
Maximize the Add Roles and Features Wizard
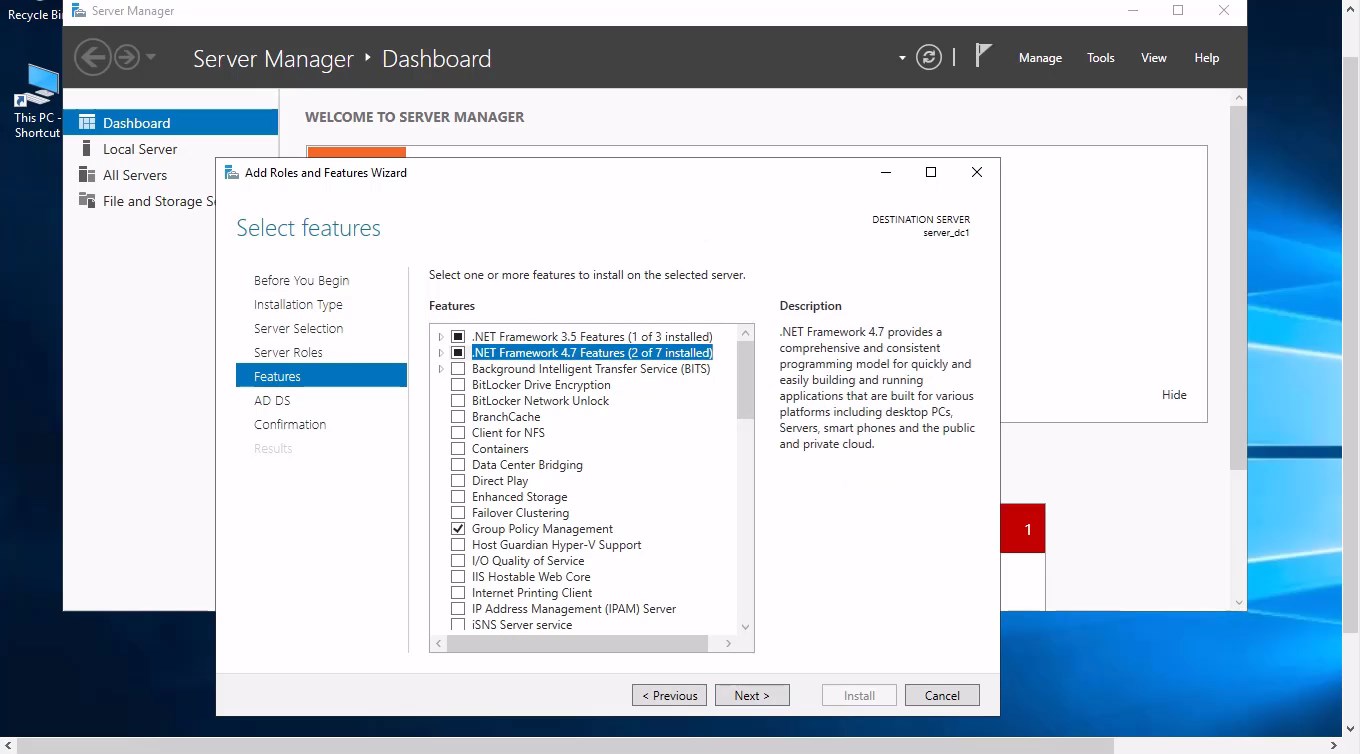click(x=931, y=172)
